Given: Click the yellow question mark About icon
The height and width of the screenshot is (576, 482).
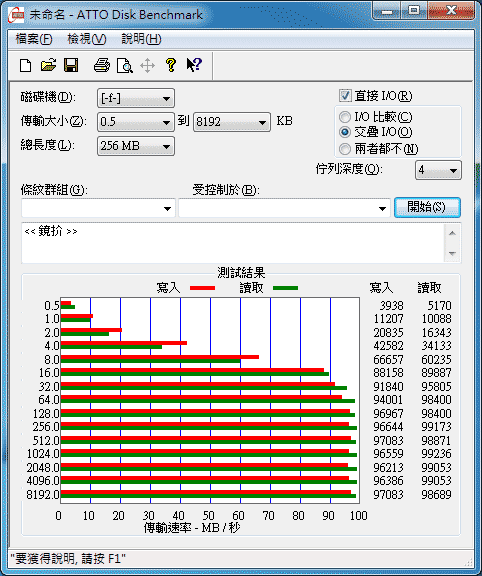Looking at the screenshot, I should coord(170,65).
